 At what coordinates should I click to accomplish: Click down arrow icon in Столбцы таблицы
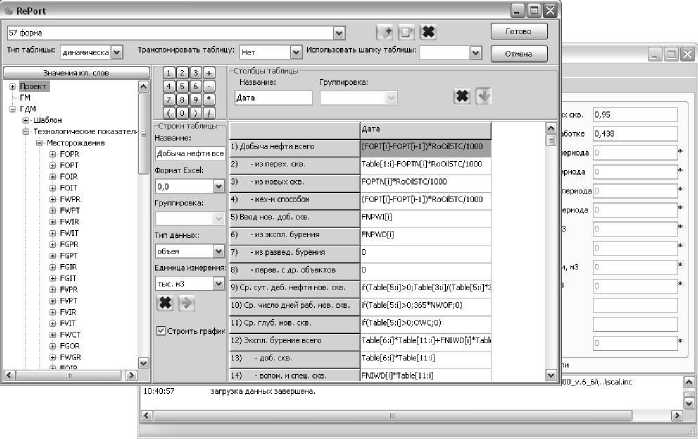(x=483, y=96)
